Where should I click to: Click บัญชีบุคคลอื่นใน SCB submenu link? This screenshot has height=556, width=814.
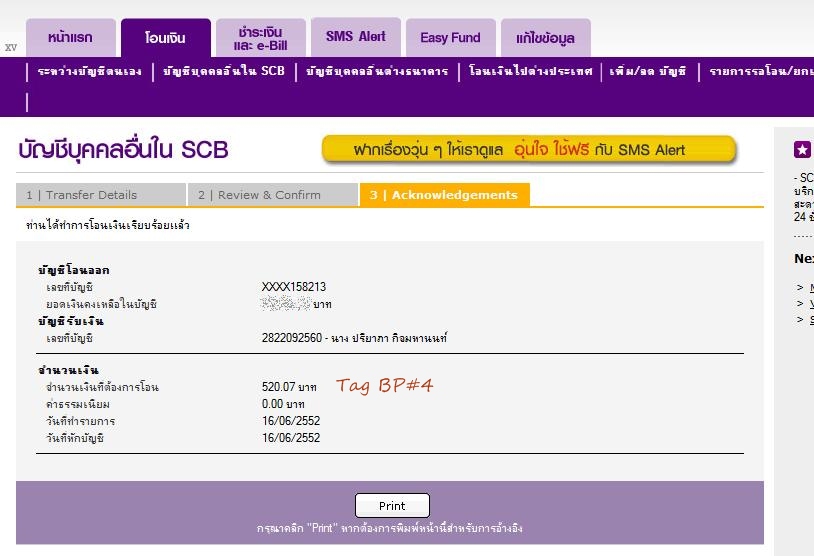pyautogui.click(x=224, y=71)
